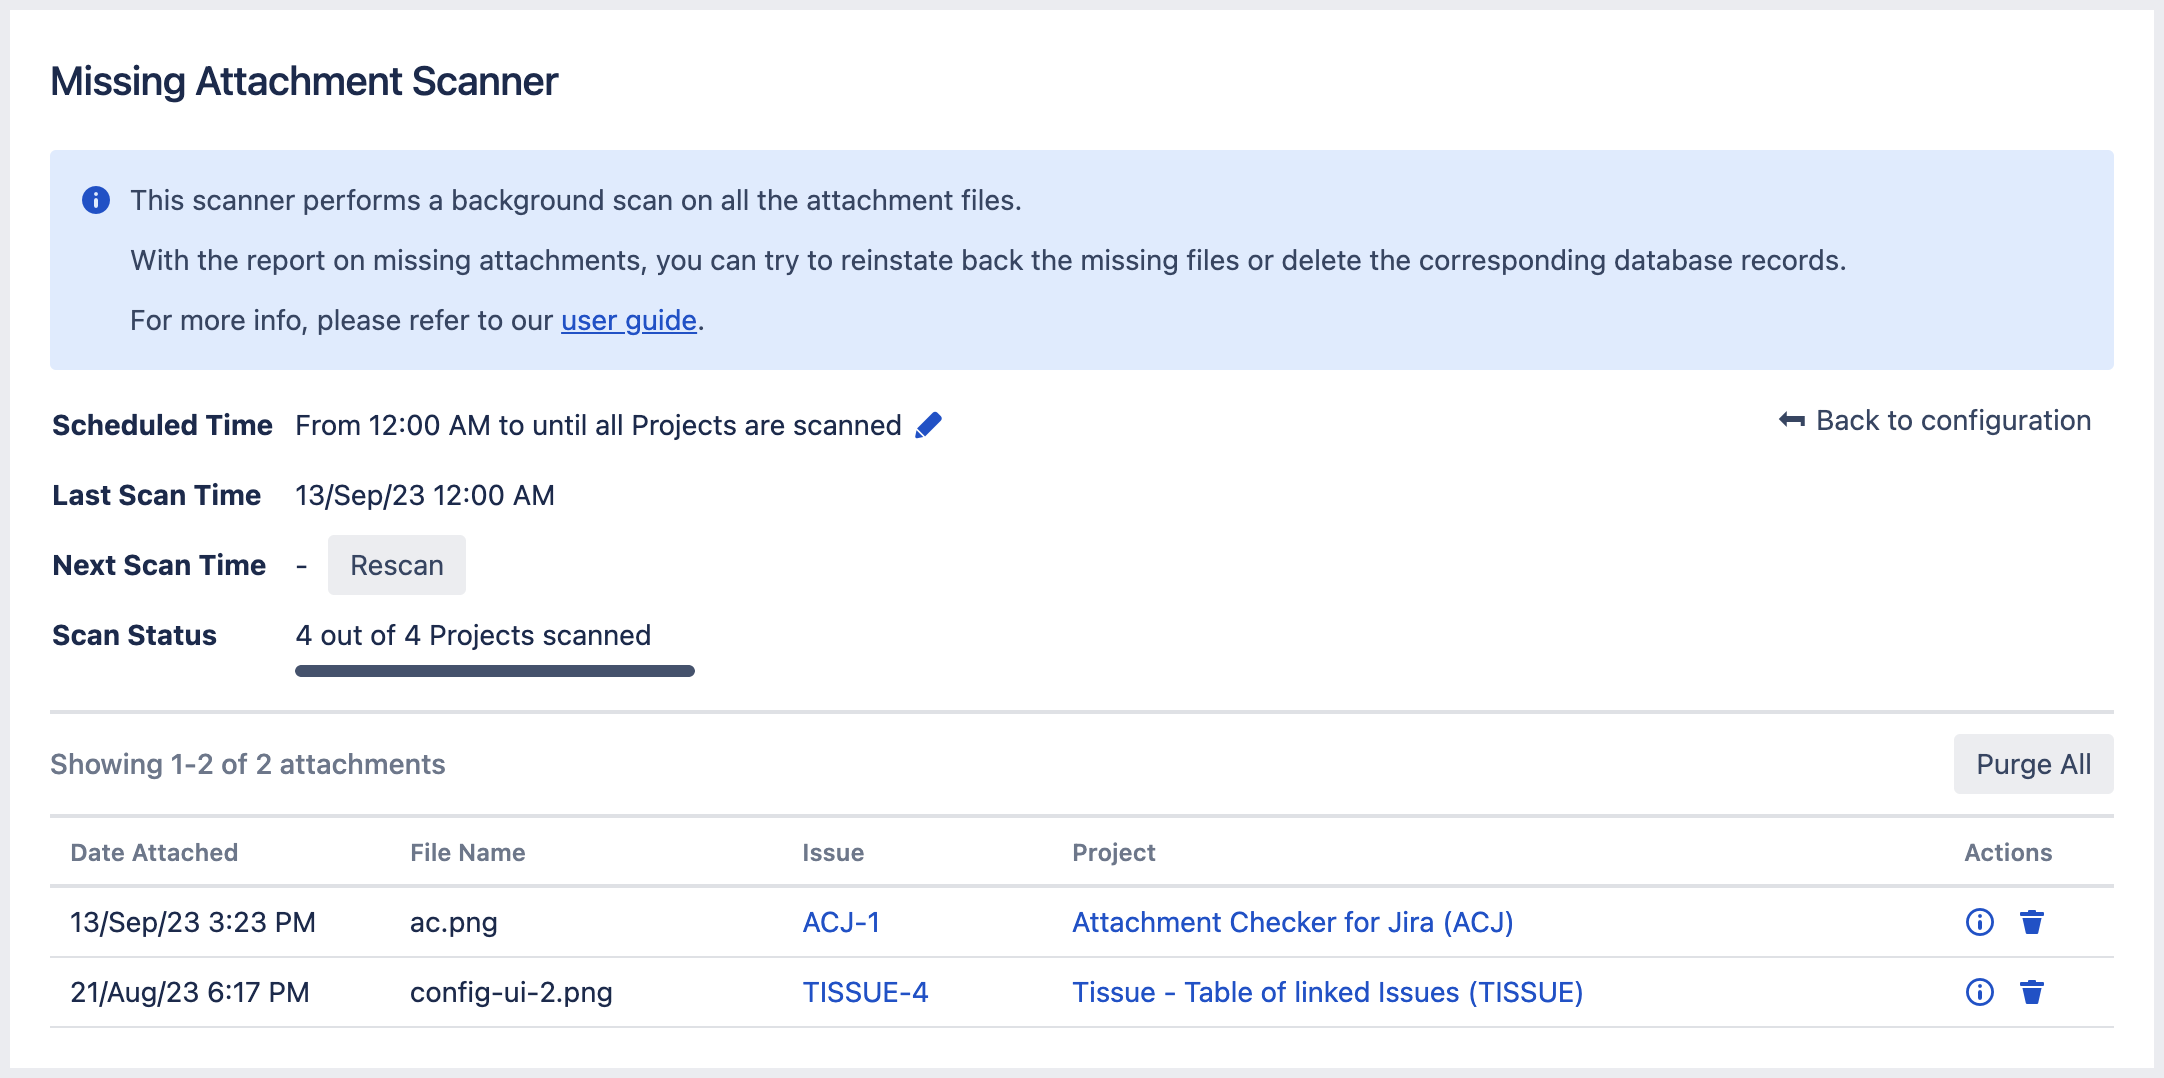The width and height of the screenshot is (2164, 1078).
Task: Click the blue info icon in banner
Action: [x=96, y=200]
